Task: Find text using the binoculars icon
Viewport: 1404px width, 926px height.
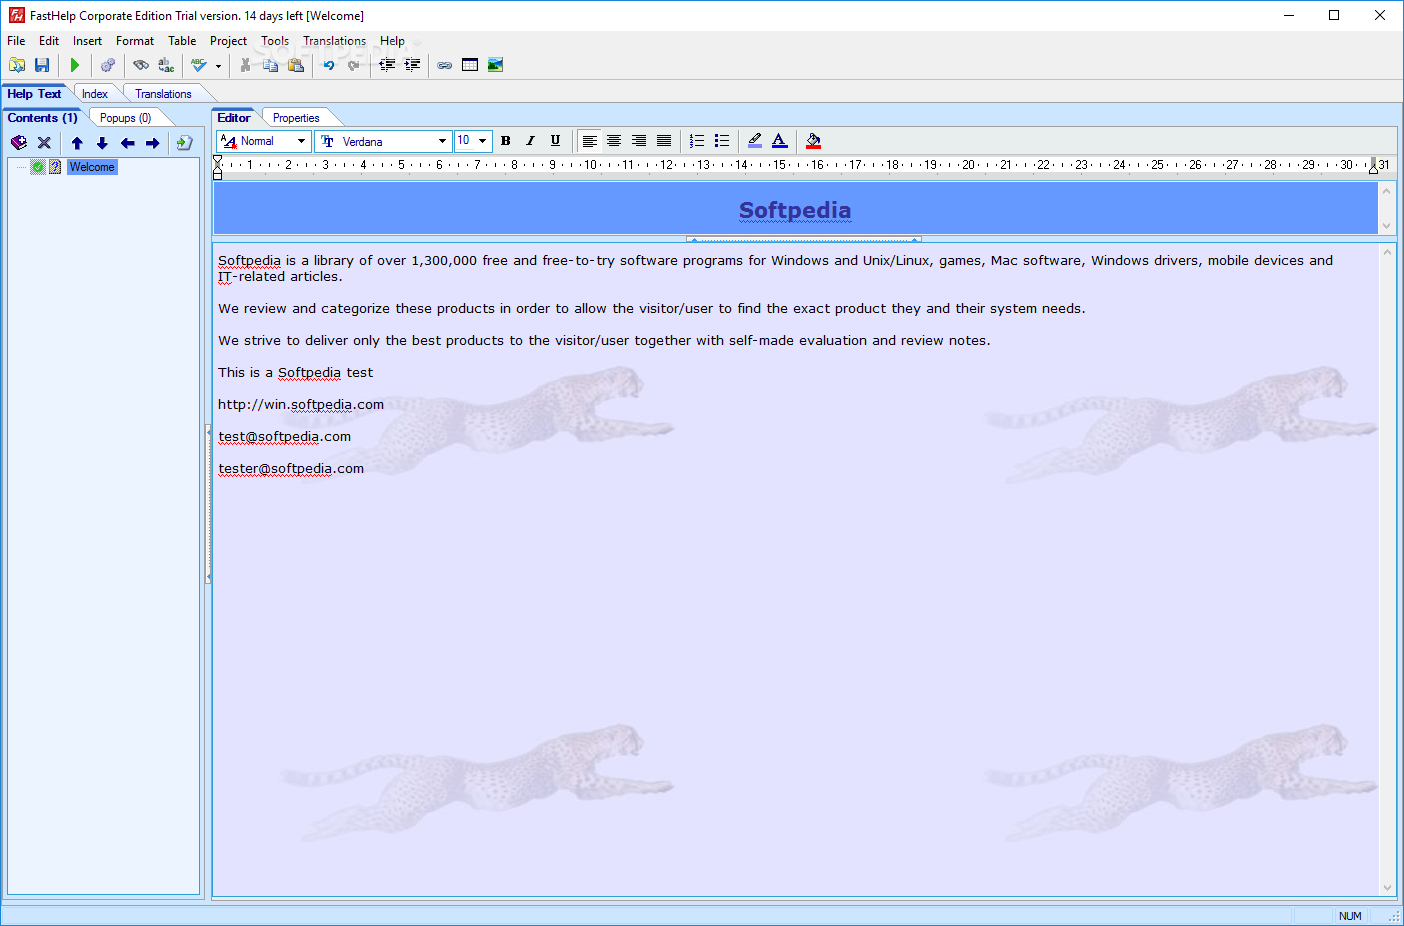Action: [x=141, y=65]
